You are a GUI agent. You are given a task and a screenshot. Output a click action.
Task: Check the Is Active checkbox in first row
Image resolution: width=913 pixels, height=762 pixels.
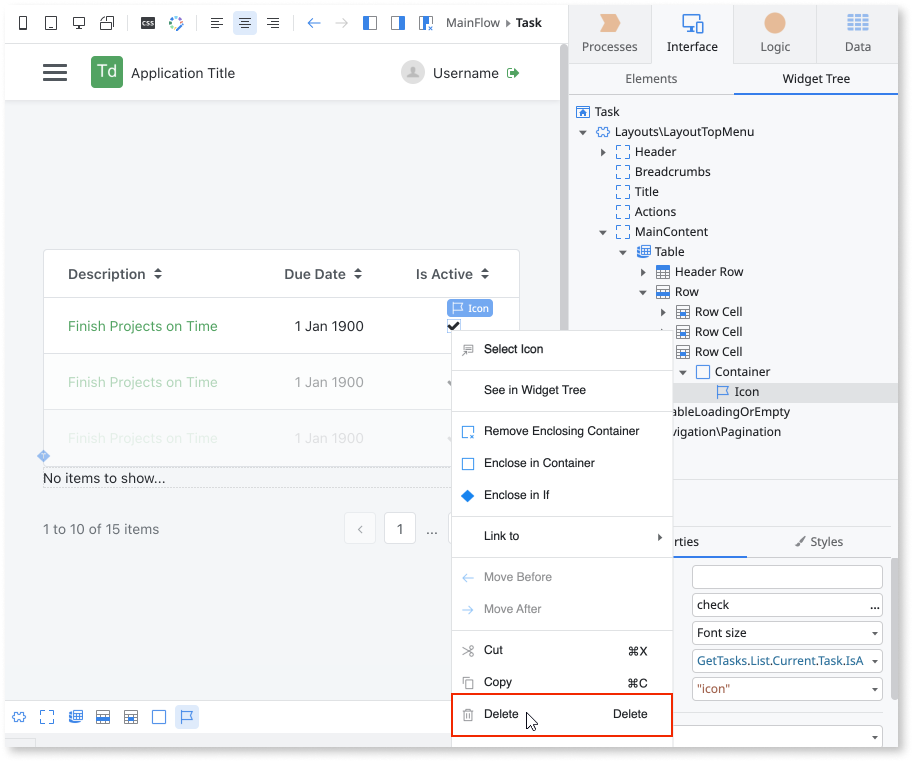coord(453,325)
